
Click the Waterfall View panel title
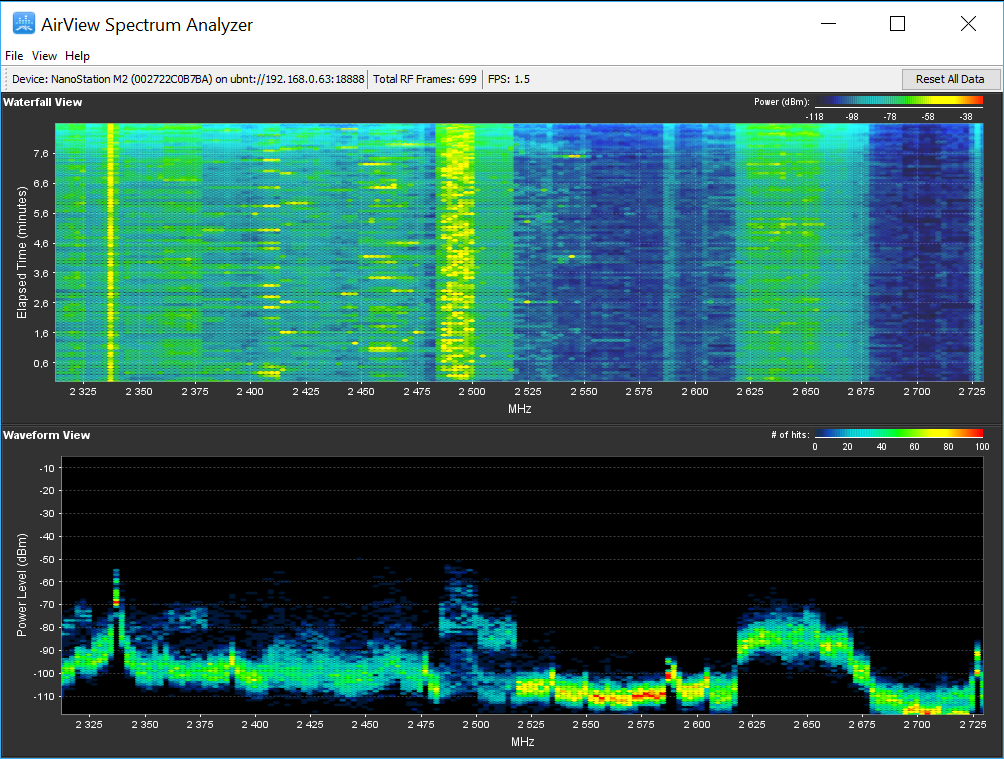(42, 102)
